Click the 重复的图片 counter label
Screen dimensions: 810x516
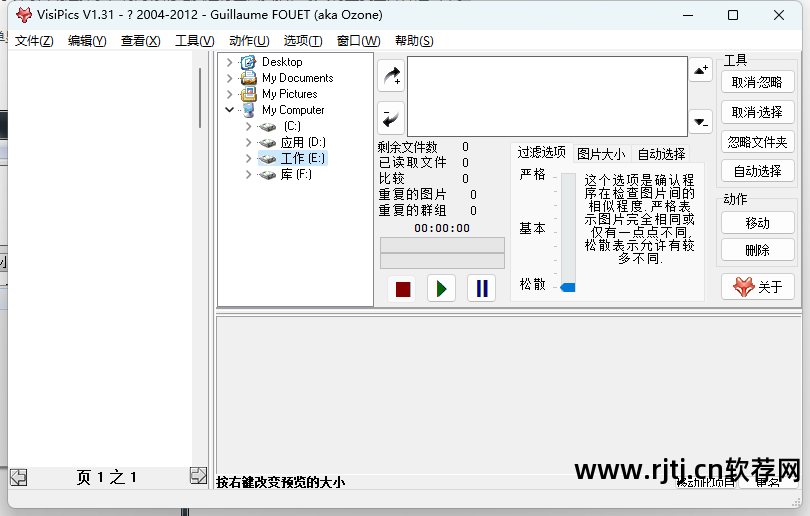pyautogui.click(x=412, y=195)
